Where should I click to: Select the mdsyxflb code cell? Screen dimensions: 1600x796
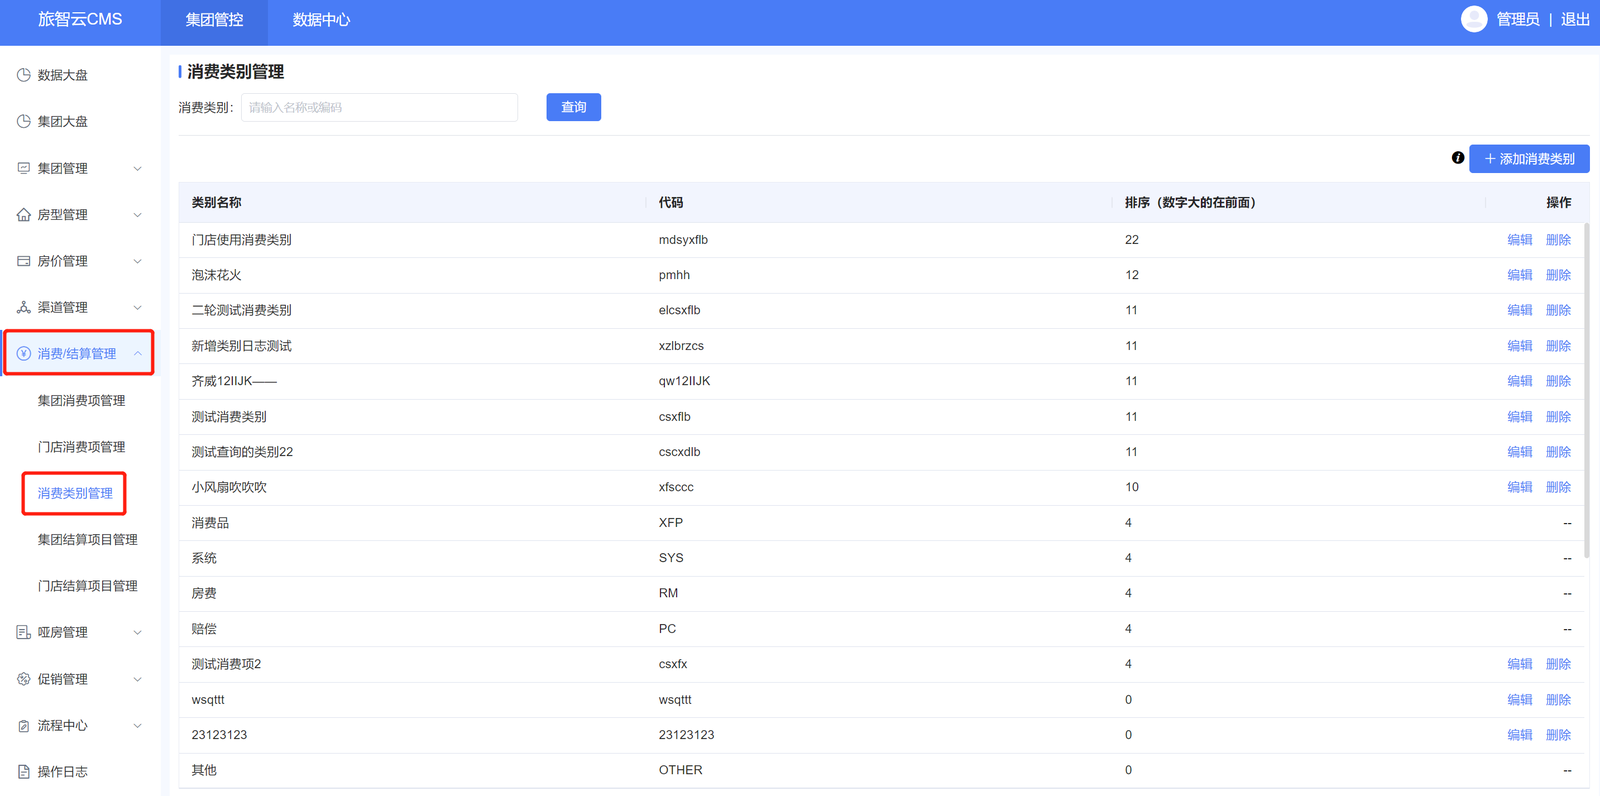click(683, 240)
